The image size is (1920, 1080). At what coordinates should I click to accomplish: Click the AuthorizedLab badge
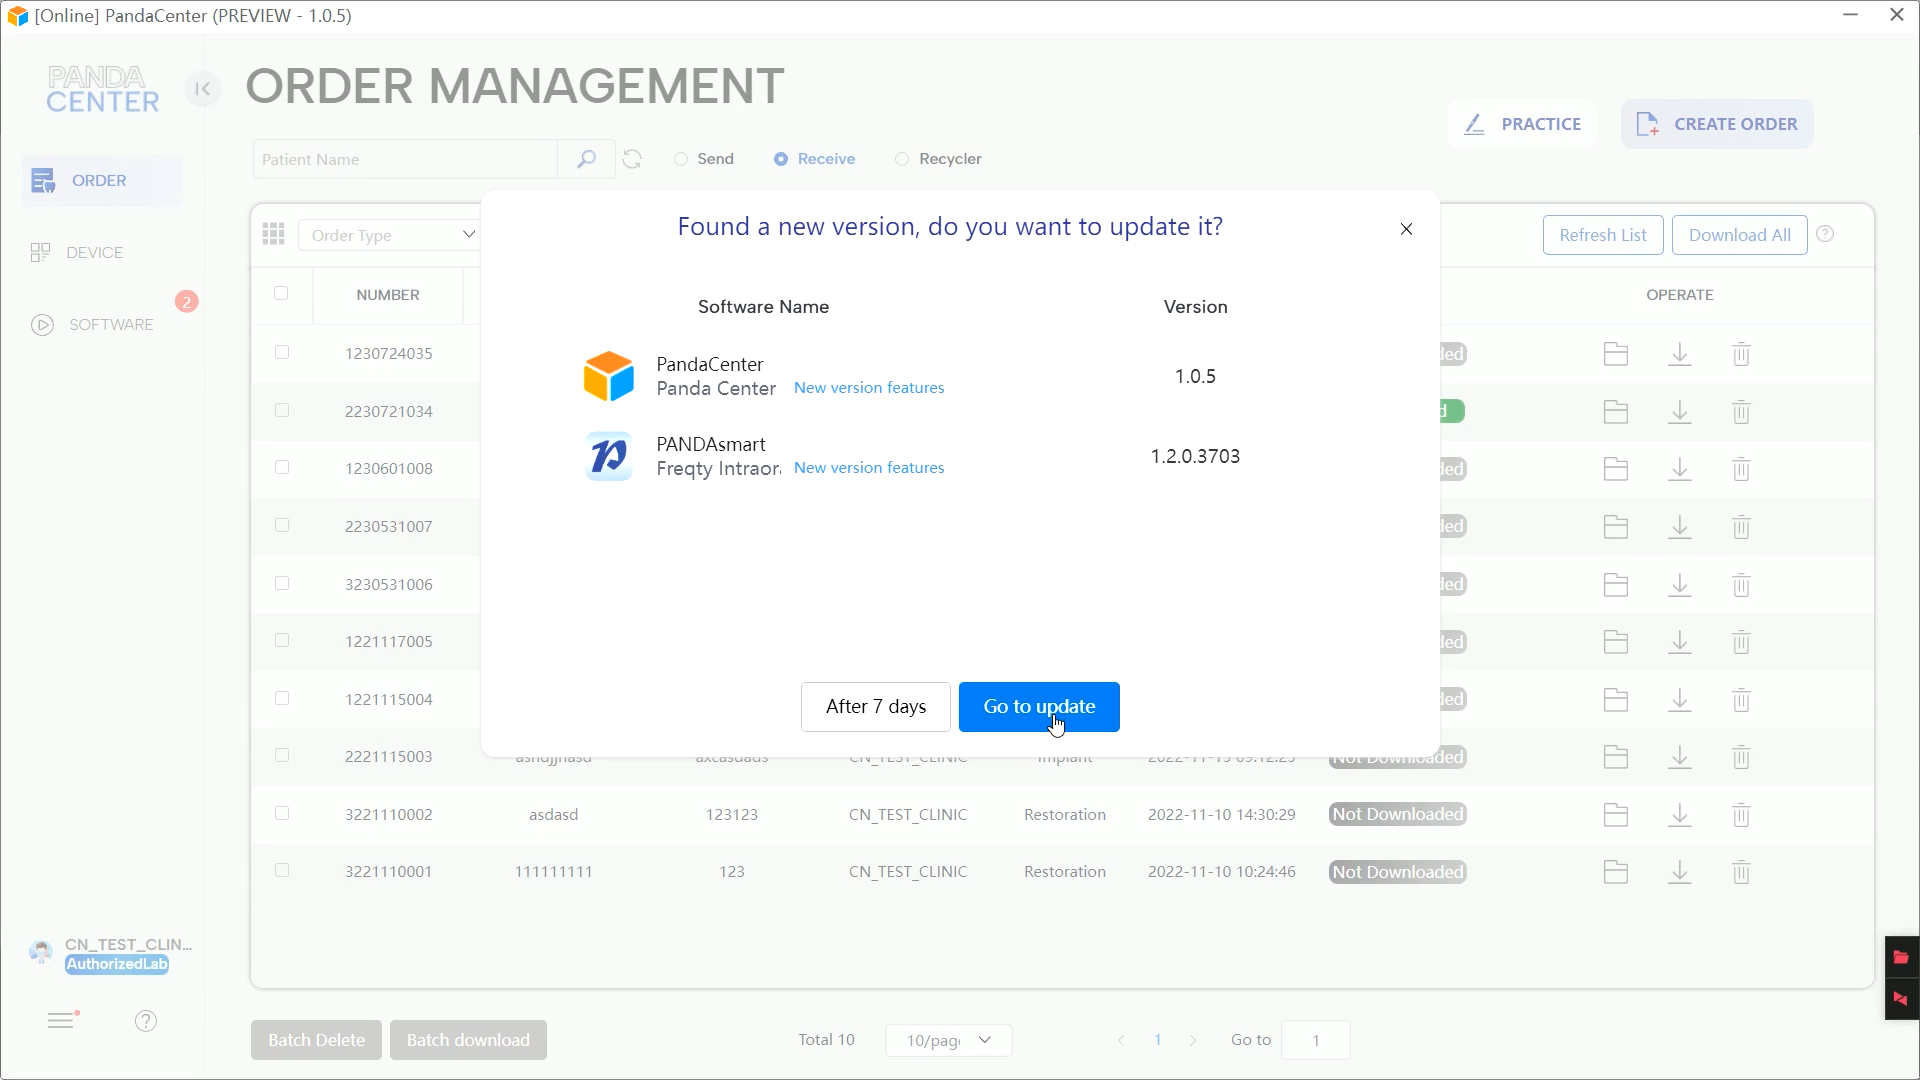tap(117, 964)
